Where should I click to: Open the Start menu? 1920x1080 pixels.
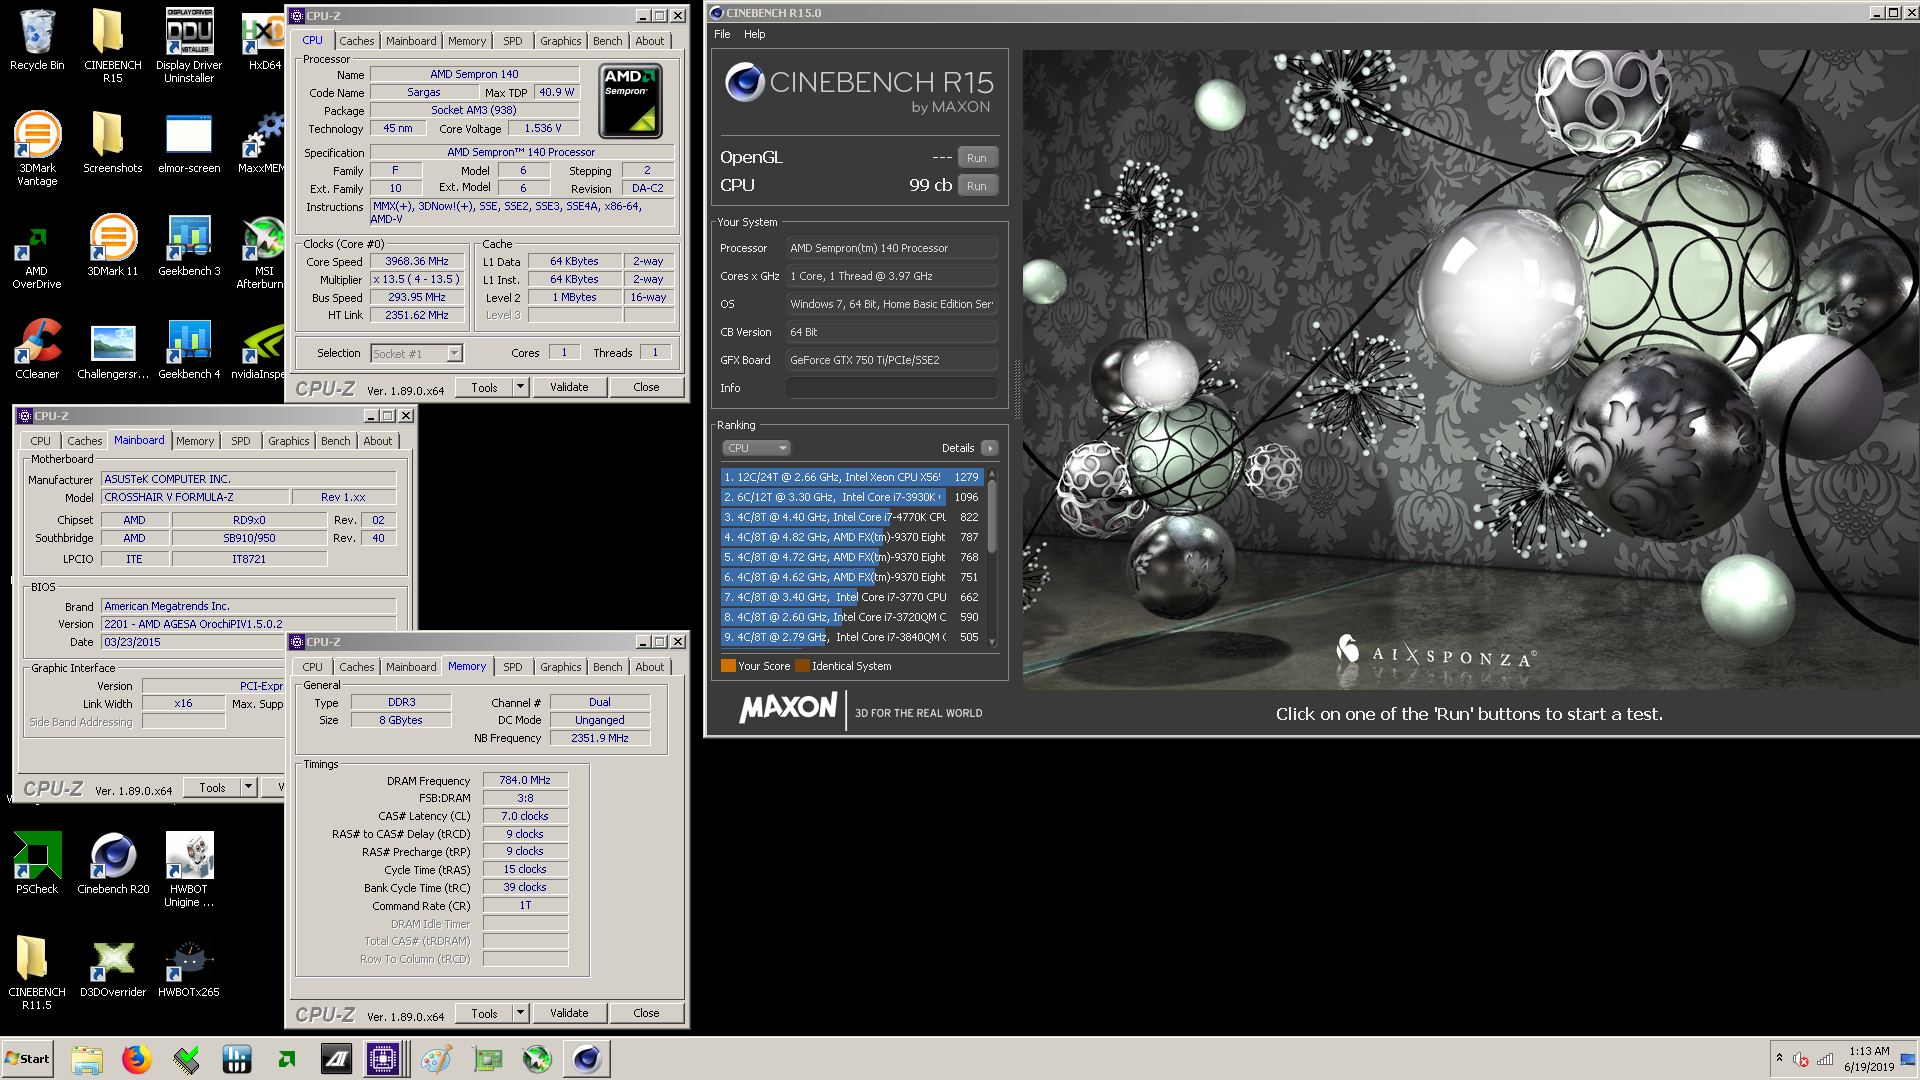(x=28, y=1059)
